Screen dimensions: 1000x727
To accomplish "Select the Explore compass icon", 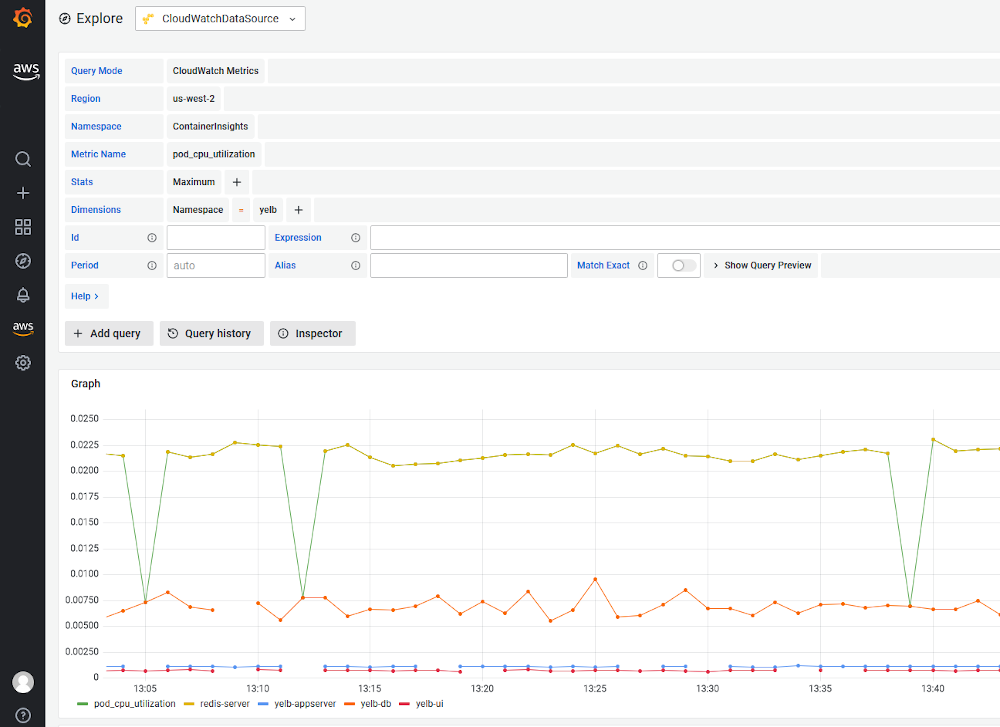I will click(x=22, y=261).
